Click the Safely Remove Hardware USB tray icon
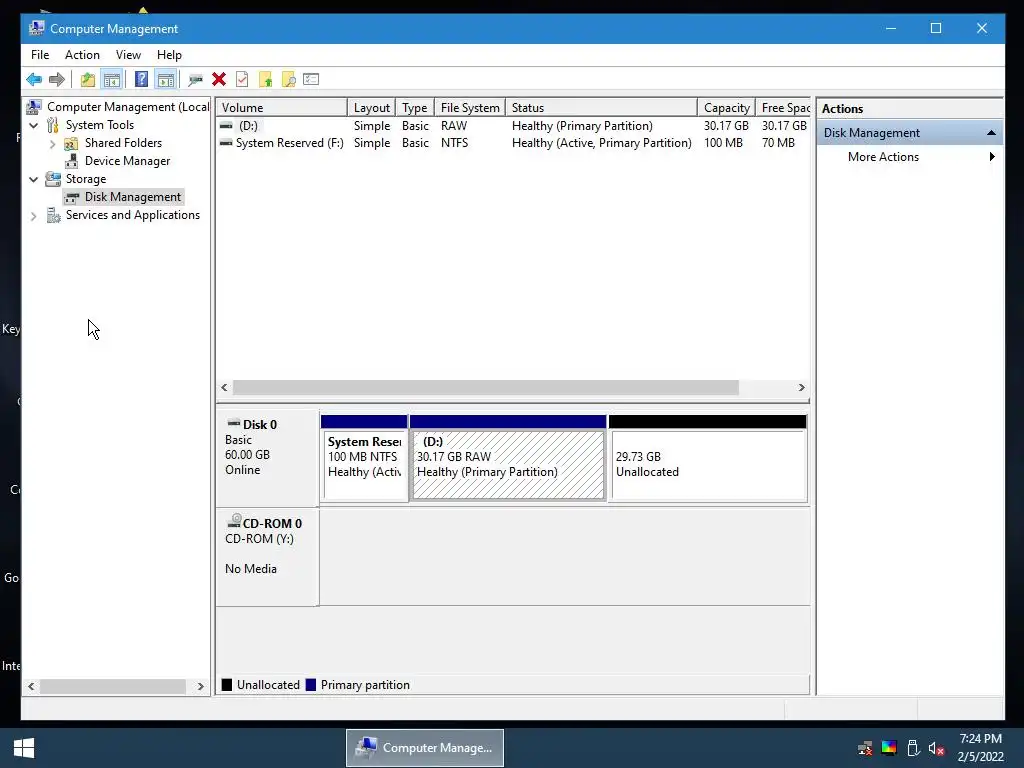The height and width of the screenshot is (768, 1024). click(x=913, y=748)
